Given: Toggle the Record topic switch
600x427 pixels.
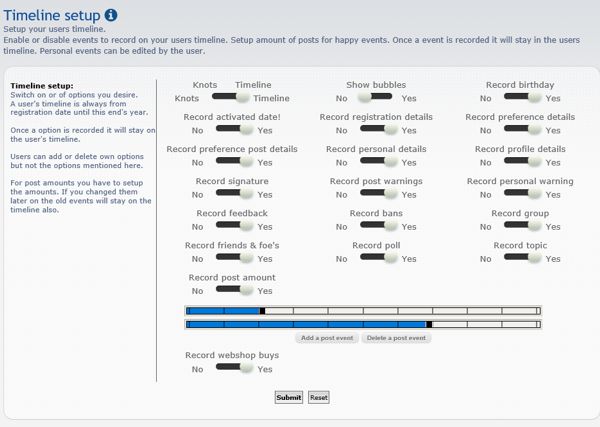Looking at the screenshot, I should coord(520,258).
